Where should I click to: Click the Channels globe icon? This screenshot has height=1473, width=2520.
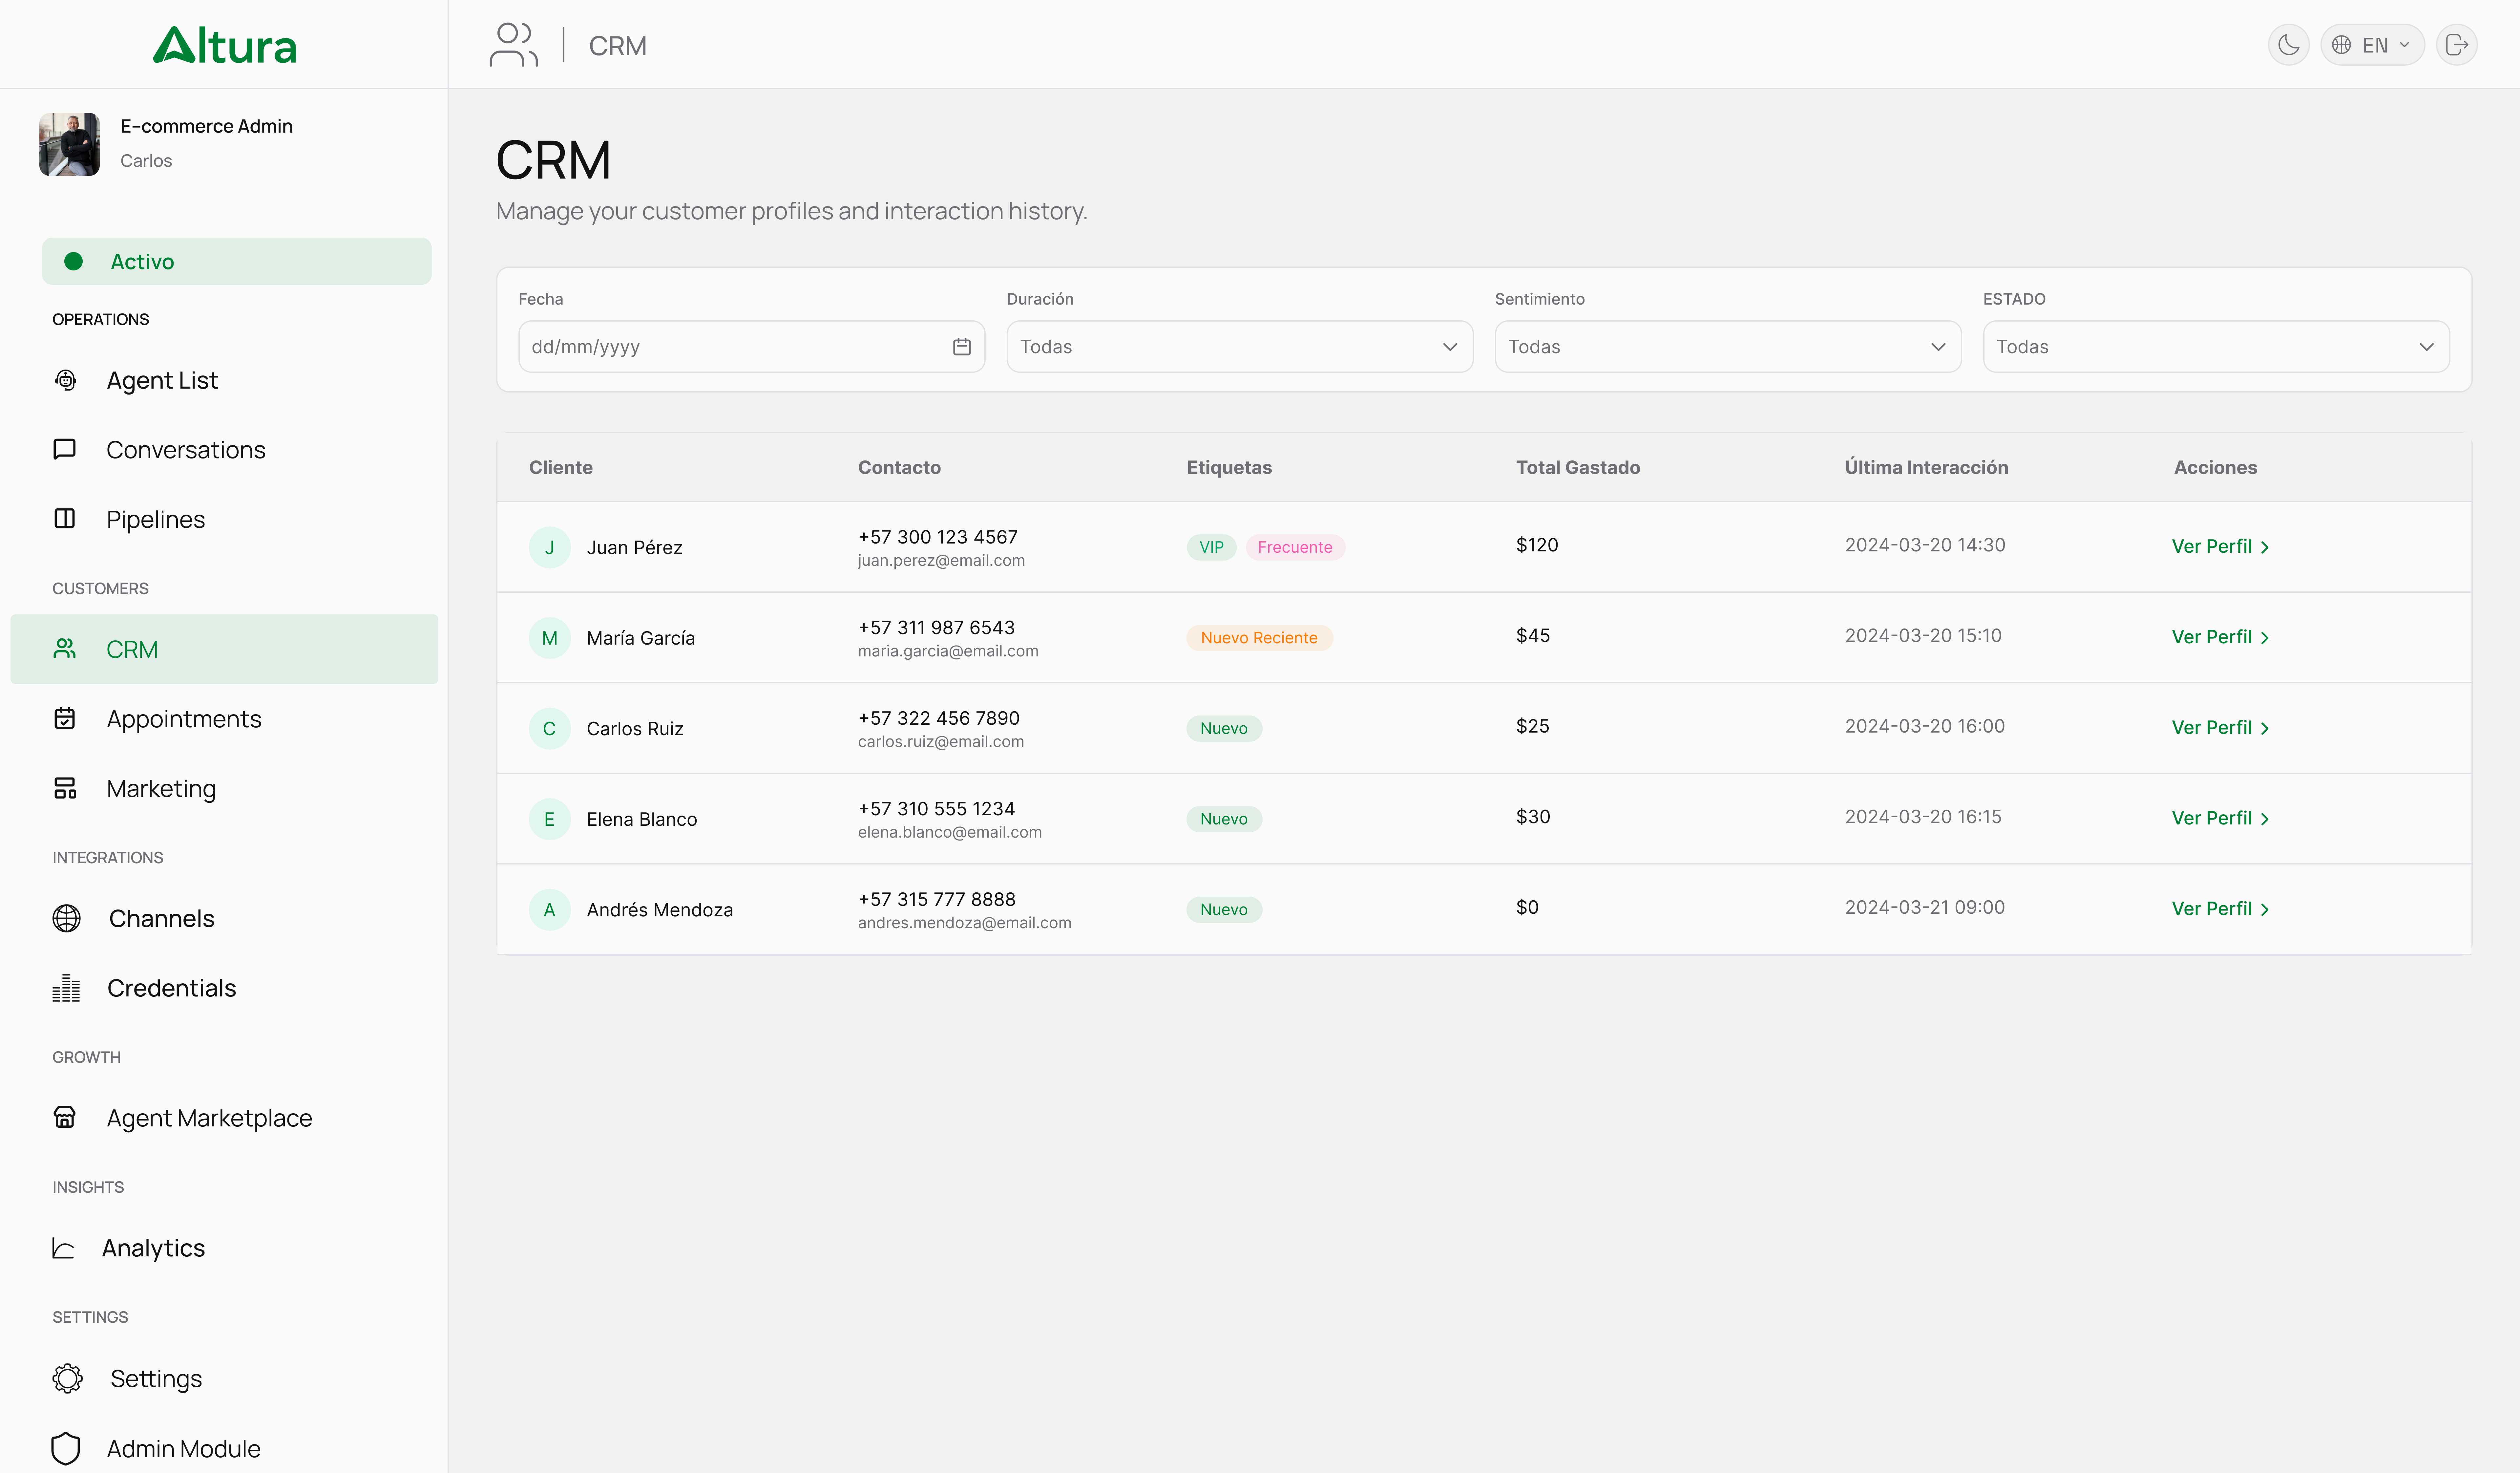point(67,918)
